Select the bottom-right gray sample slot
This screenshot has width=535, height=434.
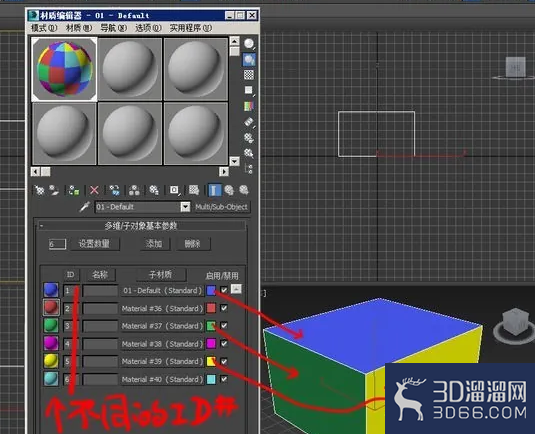[196, 134]
